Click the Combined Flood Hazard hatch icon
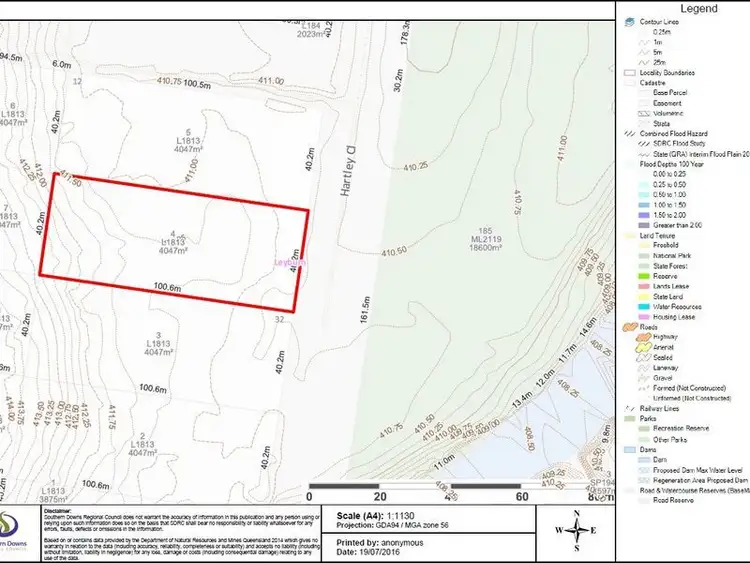This screenshot has height=563, width=750. pos(627,133)
